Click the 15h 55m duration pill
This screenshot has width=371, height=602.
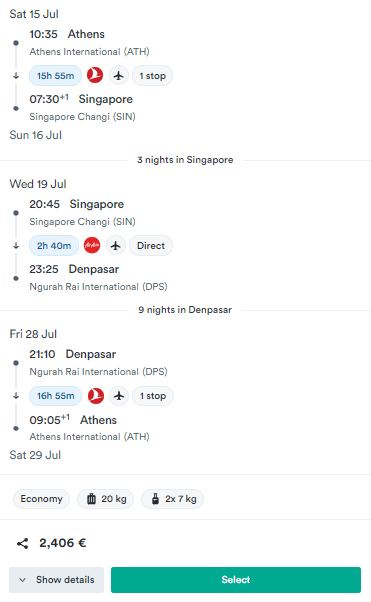pyautogui.click(x=56, y=76)
